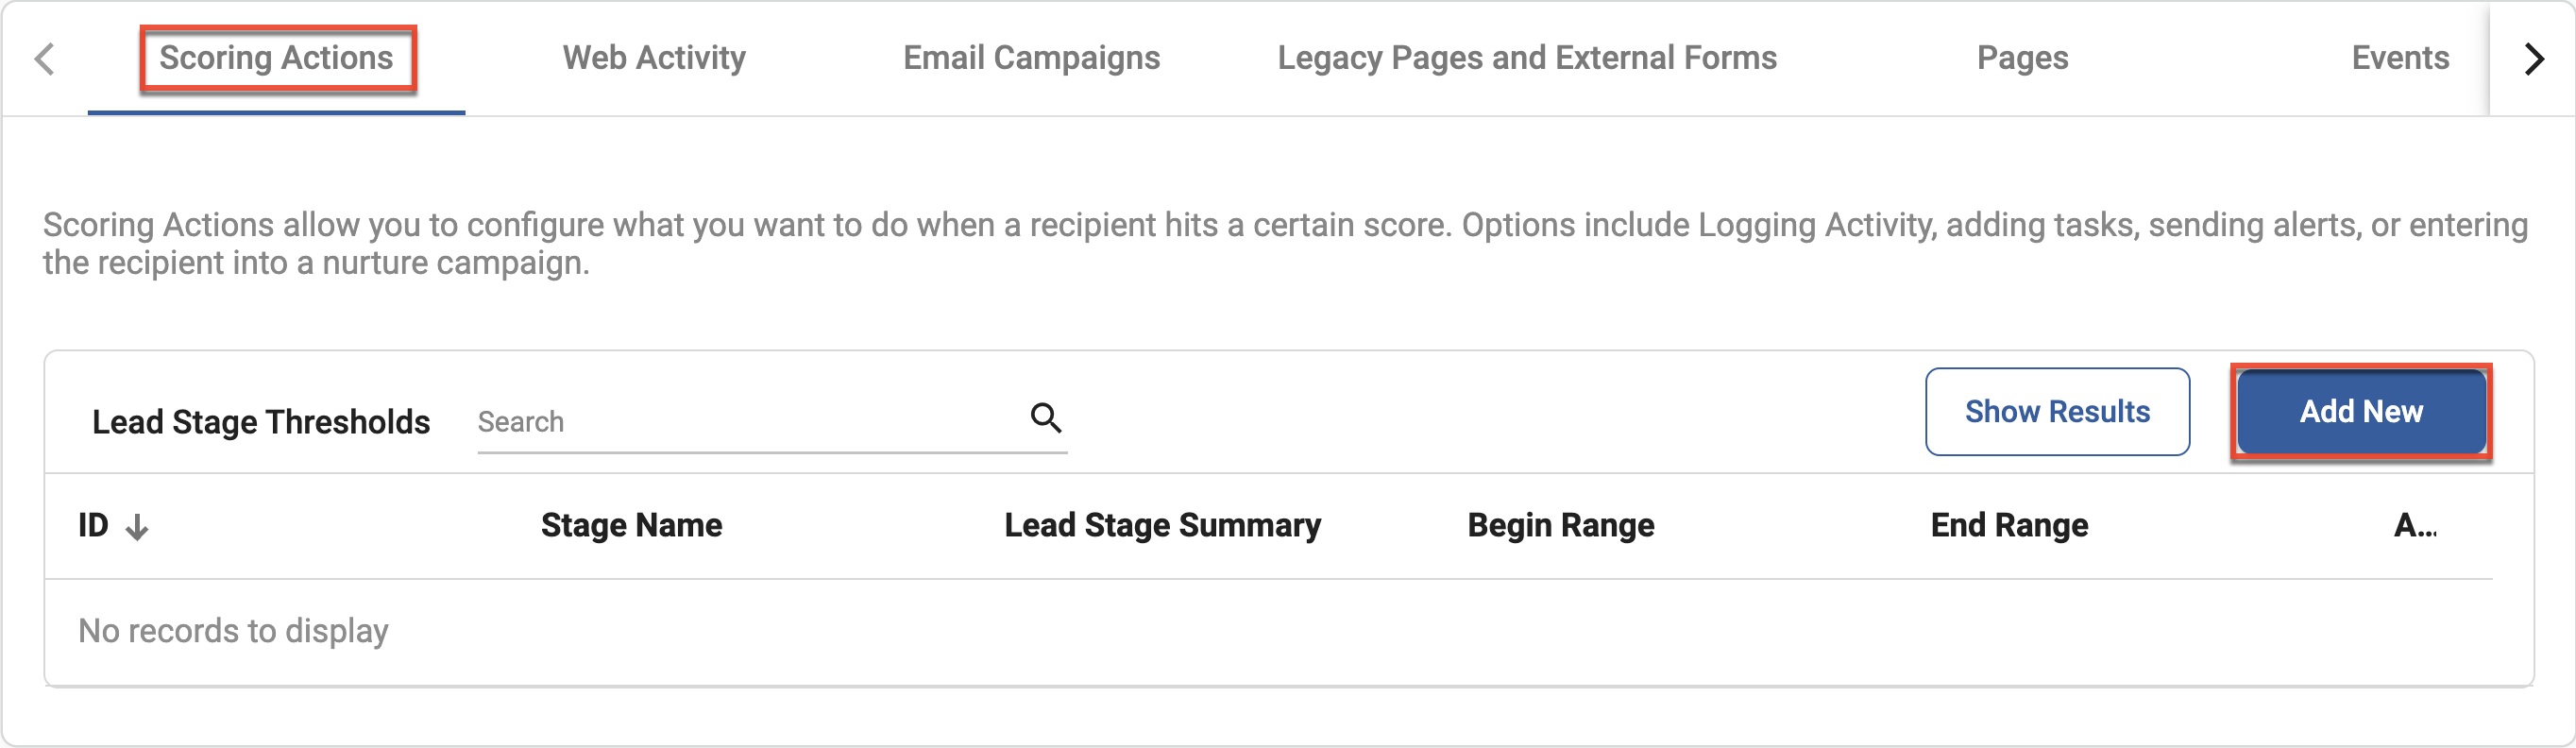Click the Add New button

pos(2361,412)
